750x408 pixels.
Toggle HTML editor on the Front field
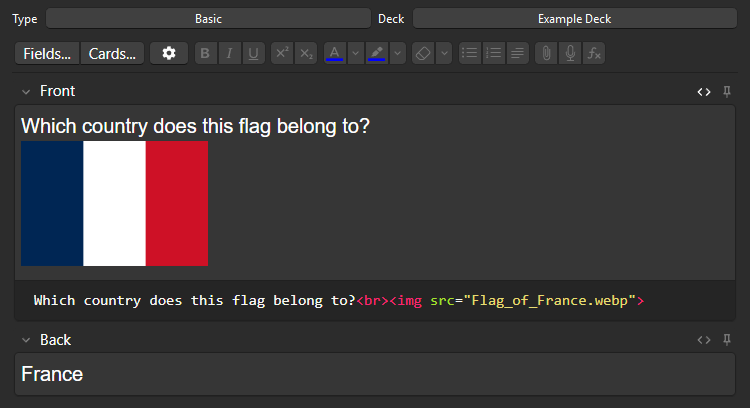tap(704, 91)
